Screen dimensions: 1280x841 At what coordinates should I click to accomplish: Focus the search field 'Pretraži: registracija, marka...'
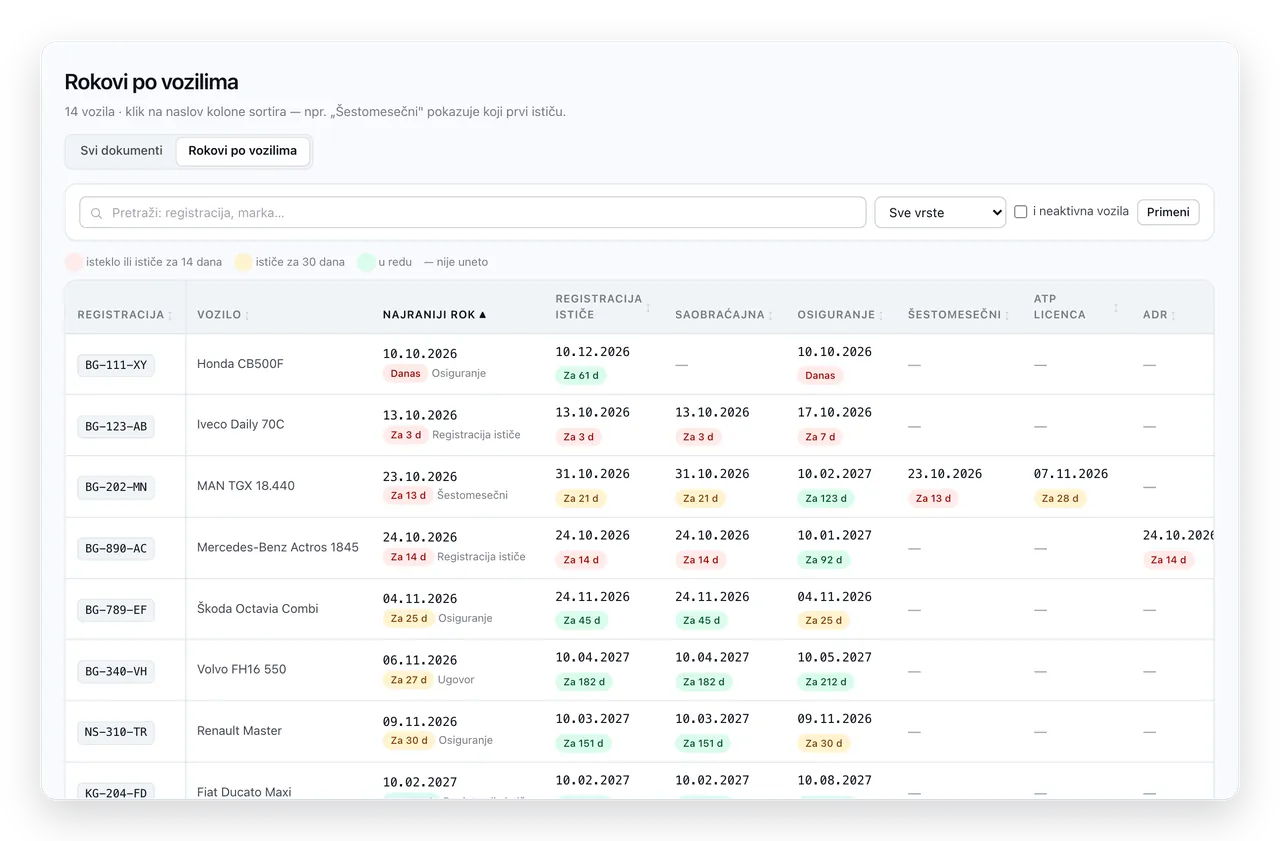pos(473,212)
